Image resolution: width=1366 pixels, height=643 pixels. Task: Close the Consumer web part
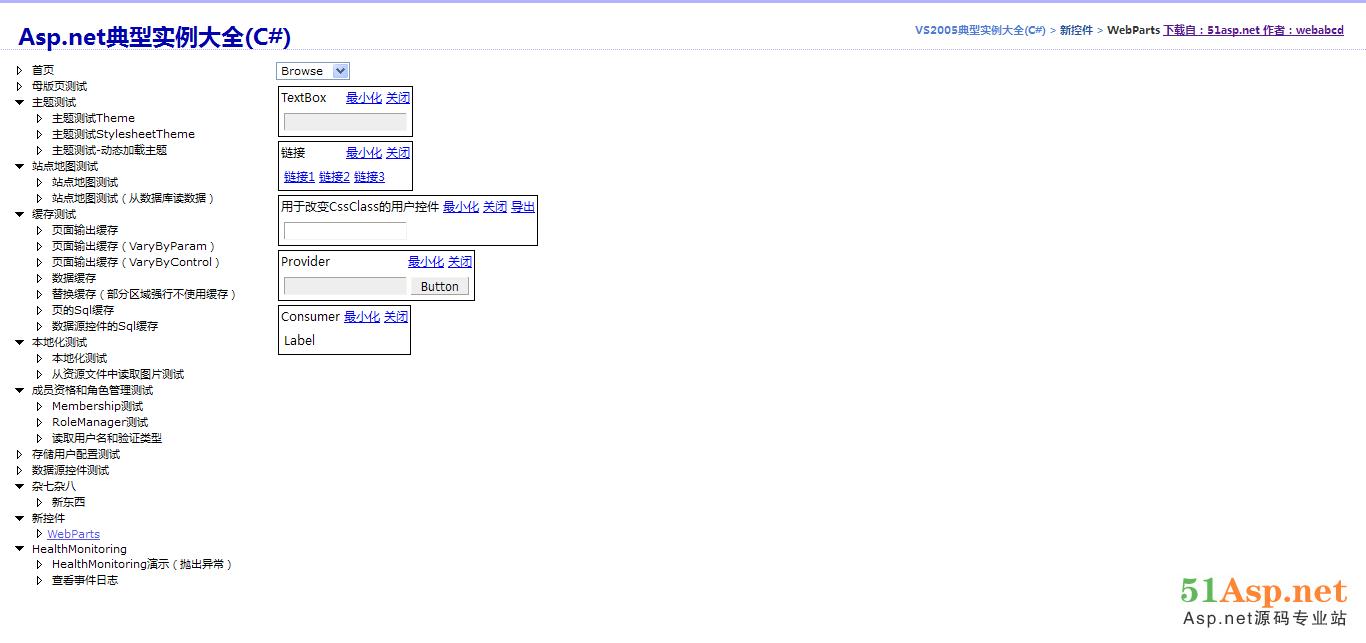coord(396,317)
